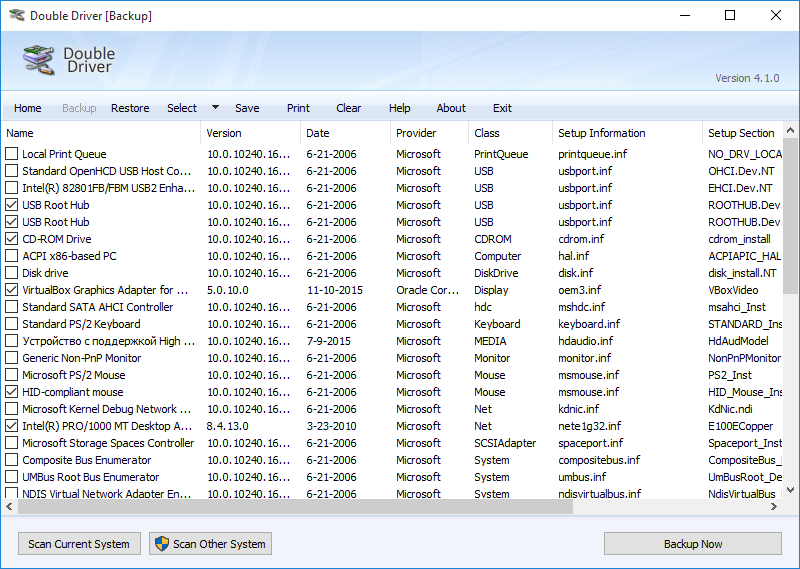The height and width of the screenshot is (569, 800).
Task: Open the About menu item
Action: [x=451, y=108]
